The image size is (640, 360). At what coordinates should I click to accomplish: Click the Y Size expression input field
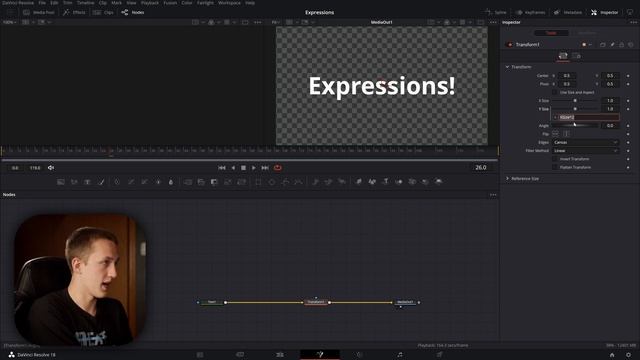coord(588,117)
